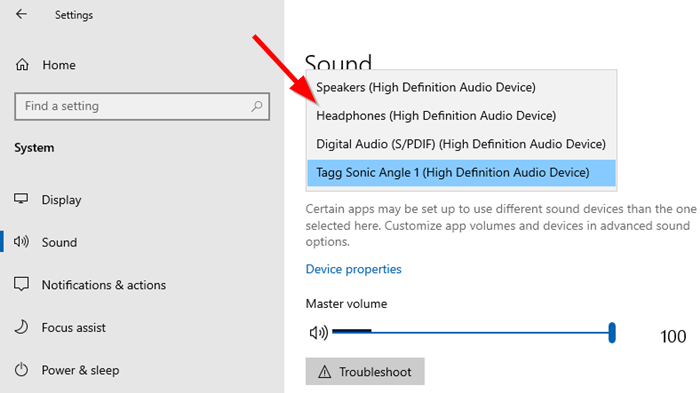Click the Home house icon
This screenshot has width=700, height=393.
[x=22, y=65]
